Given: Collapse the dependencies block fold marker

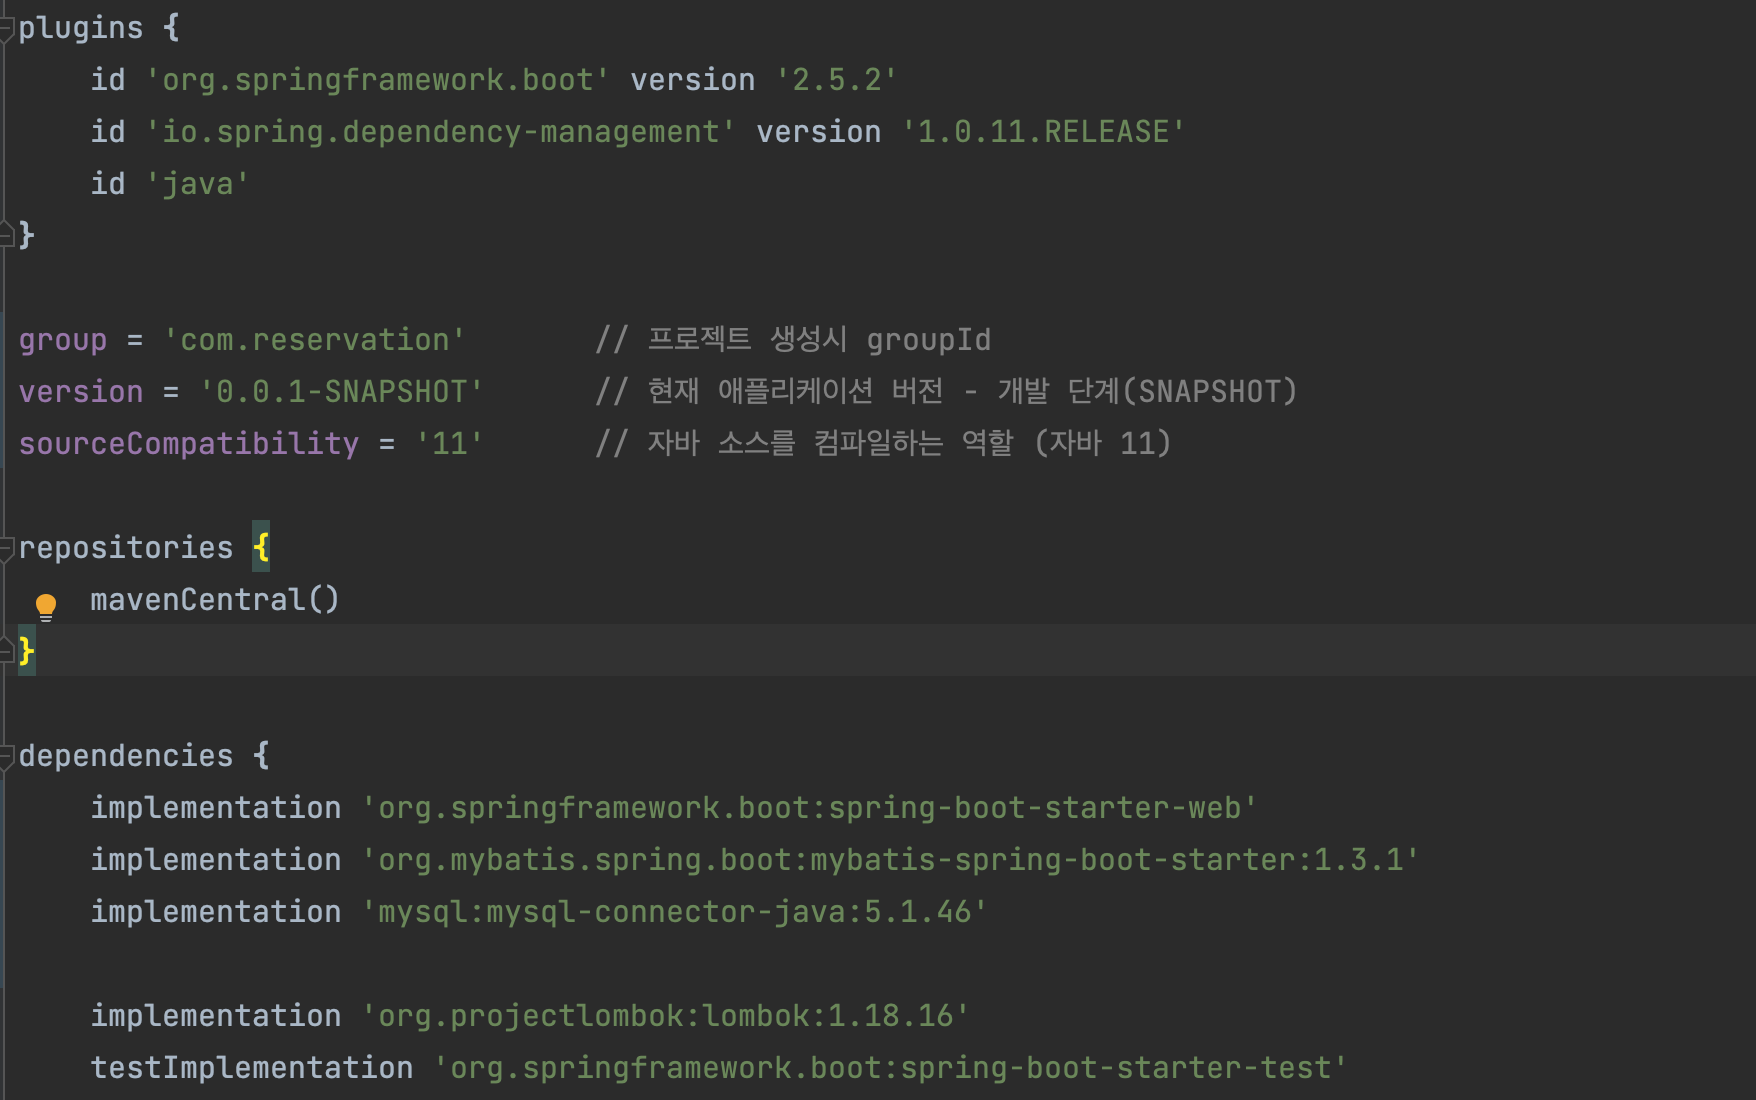Looking at the screenshot, I should (x=5, y=756).
